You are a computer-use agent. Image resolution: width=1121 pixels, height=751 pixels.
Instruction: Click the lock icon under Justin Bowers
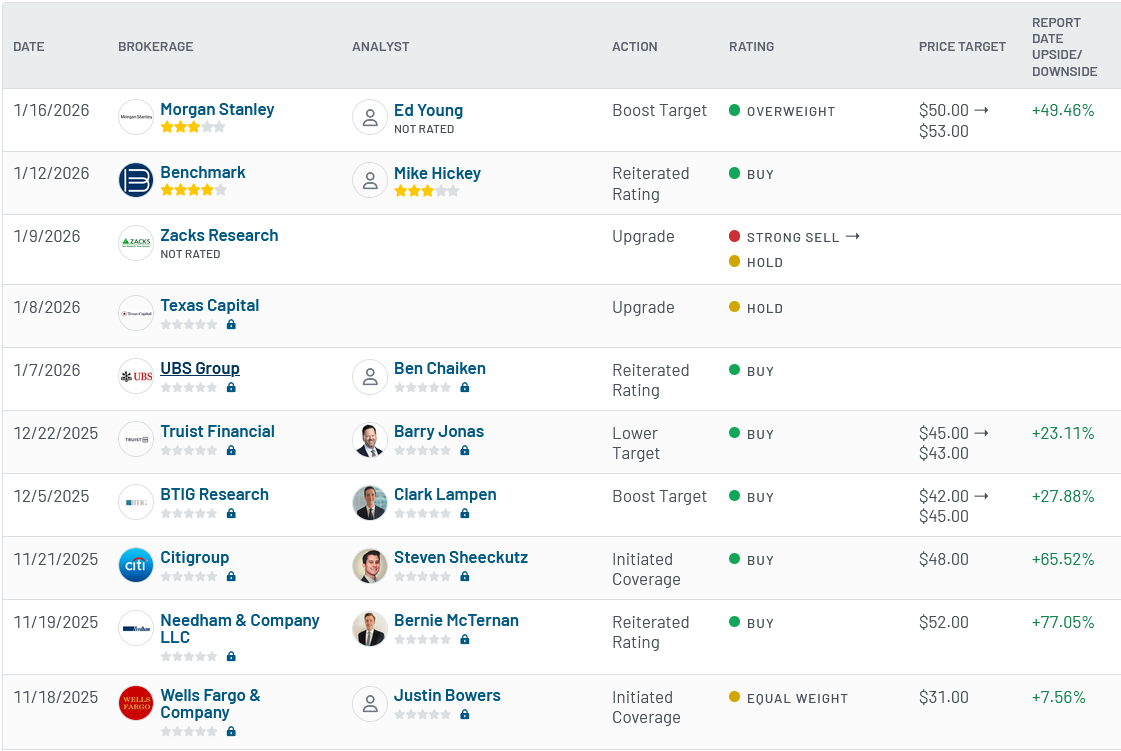(465, 715)
